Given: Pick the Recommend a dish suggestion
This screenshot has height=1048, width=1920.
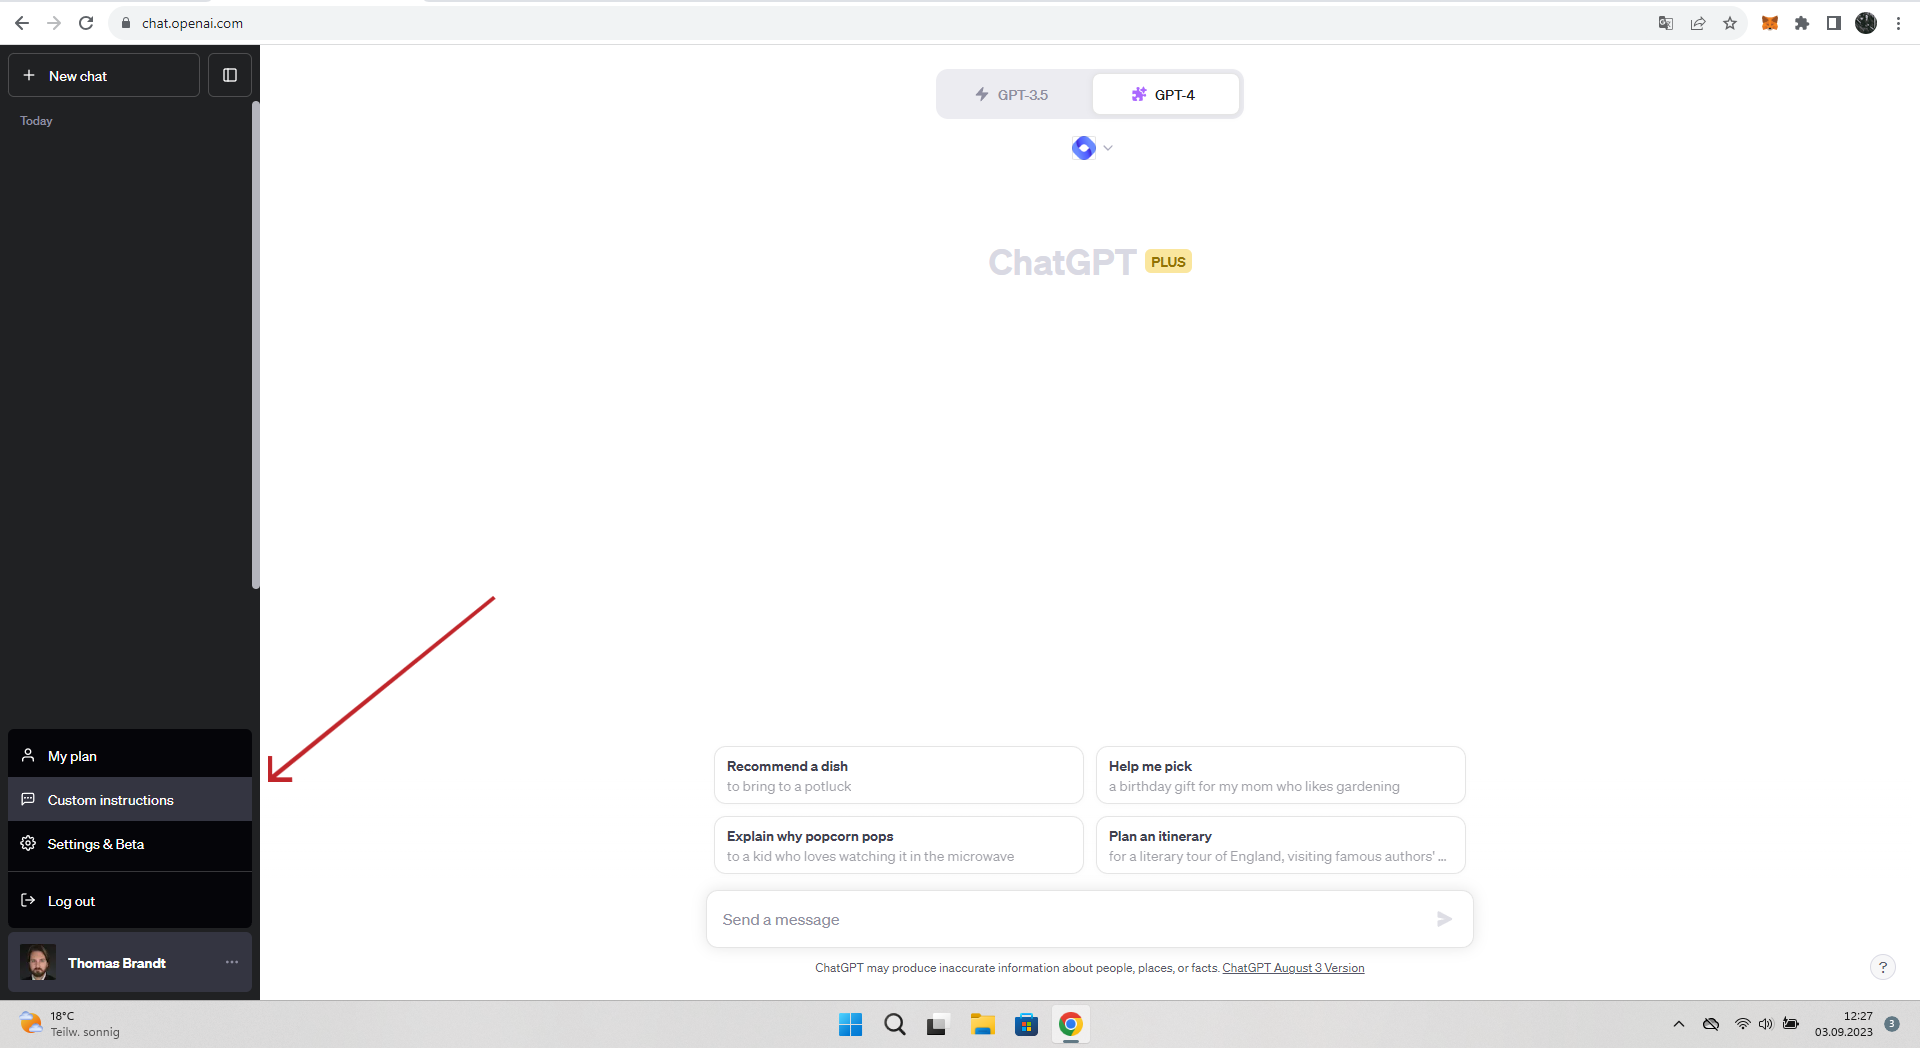Looking at the screenshot, I should 898,775.
